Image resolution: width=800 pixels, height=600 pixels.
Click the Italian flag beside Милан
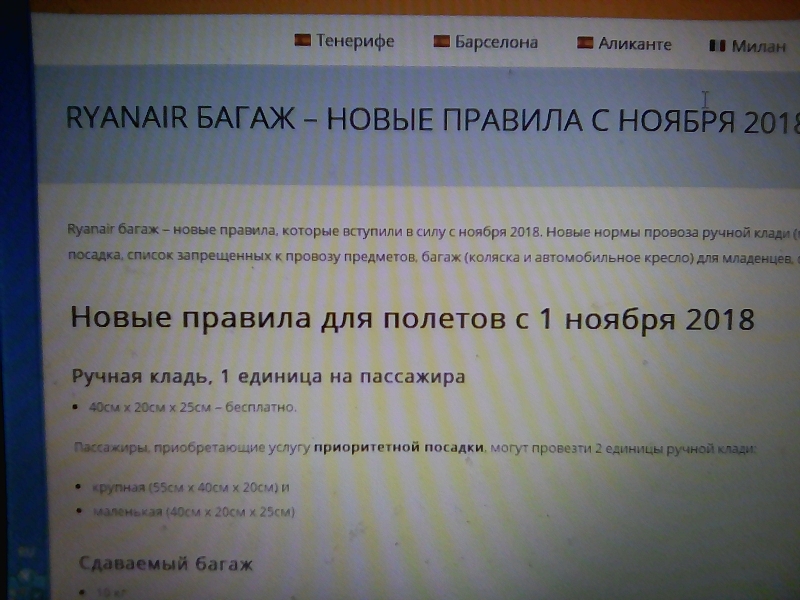717,46
